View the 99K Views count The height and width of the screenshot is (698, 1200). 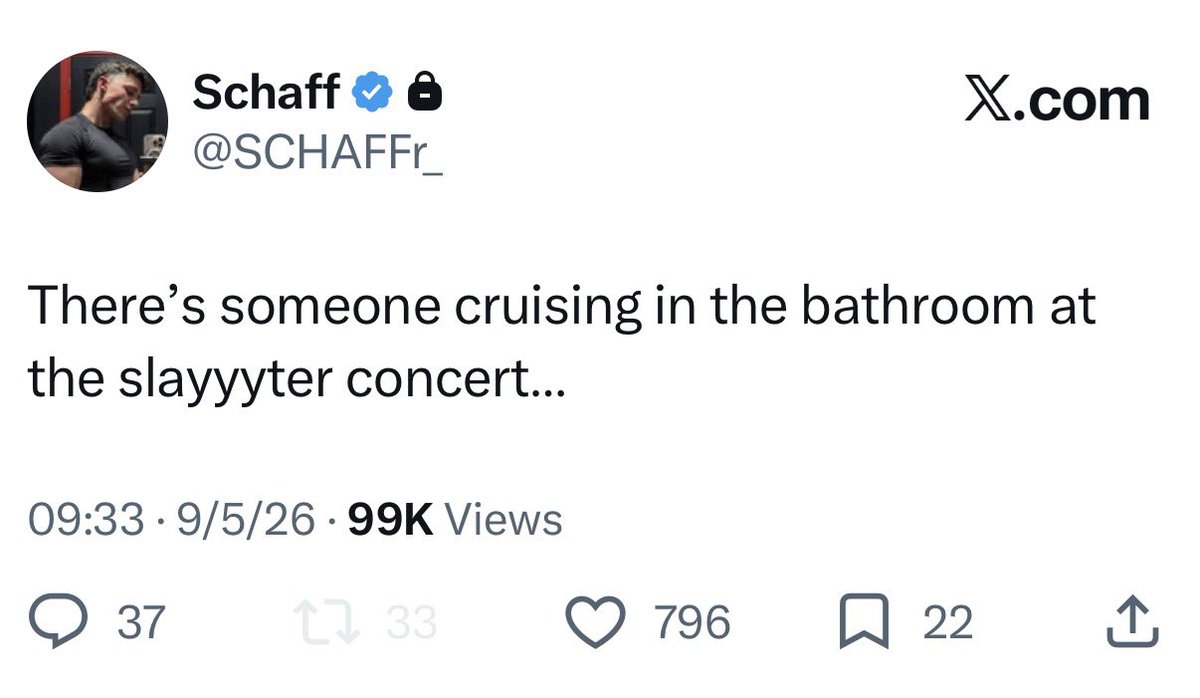tap(454, 521)
